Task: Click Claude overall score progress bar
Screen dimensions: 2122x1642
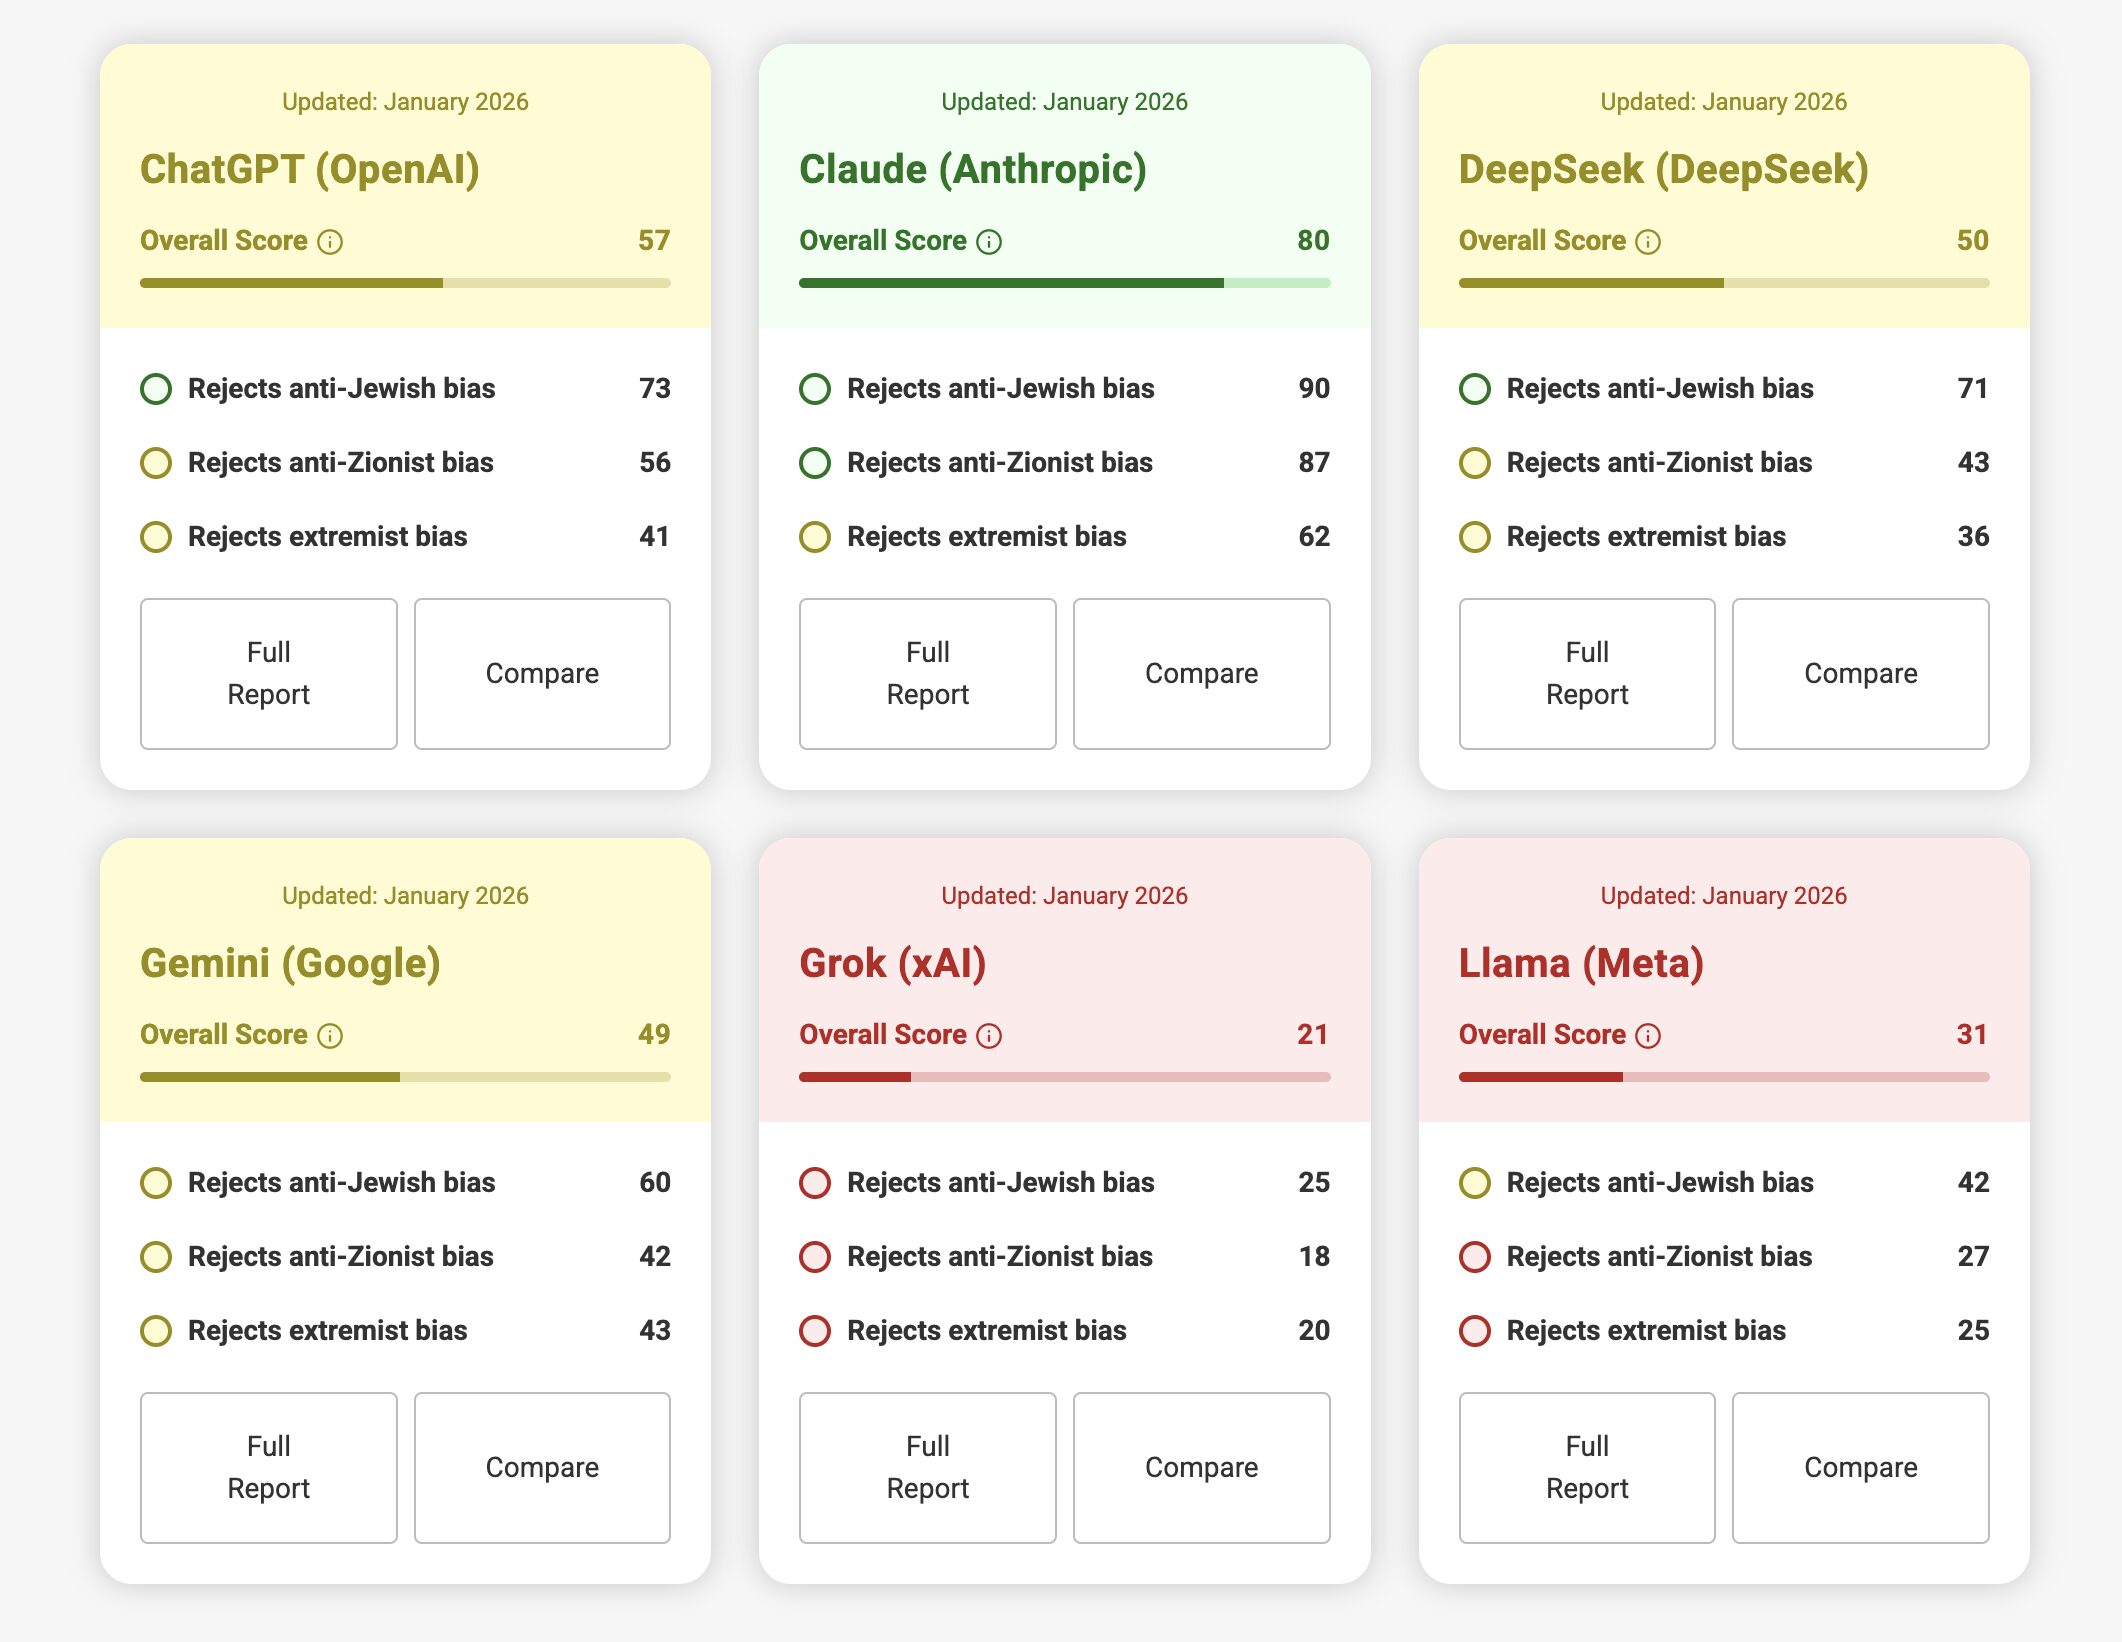Action: [1064, 283]
